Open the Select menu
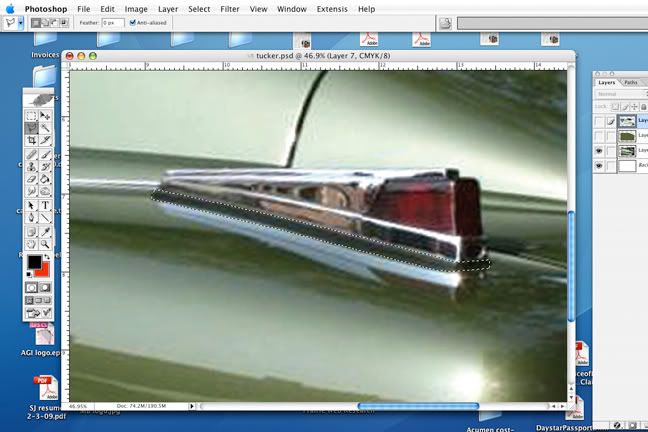 point(199,9)
